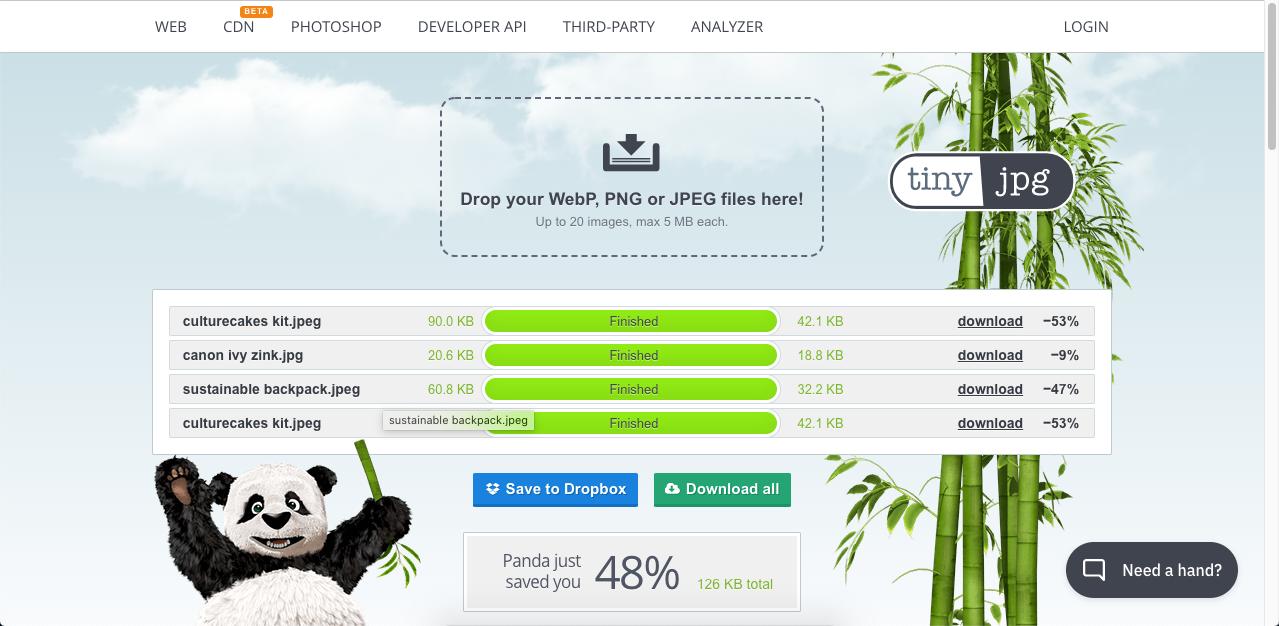1279x626 pixels.
Task: Click the chat bubble icon
Action: click(1094, 571)
